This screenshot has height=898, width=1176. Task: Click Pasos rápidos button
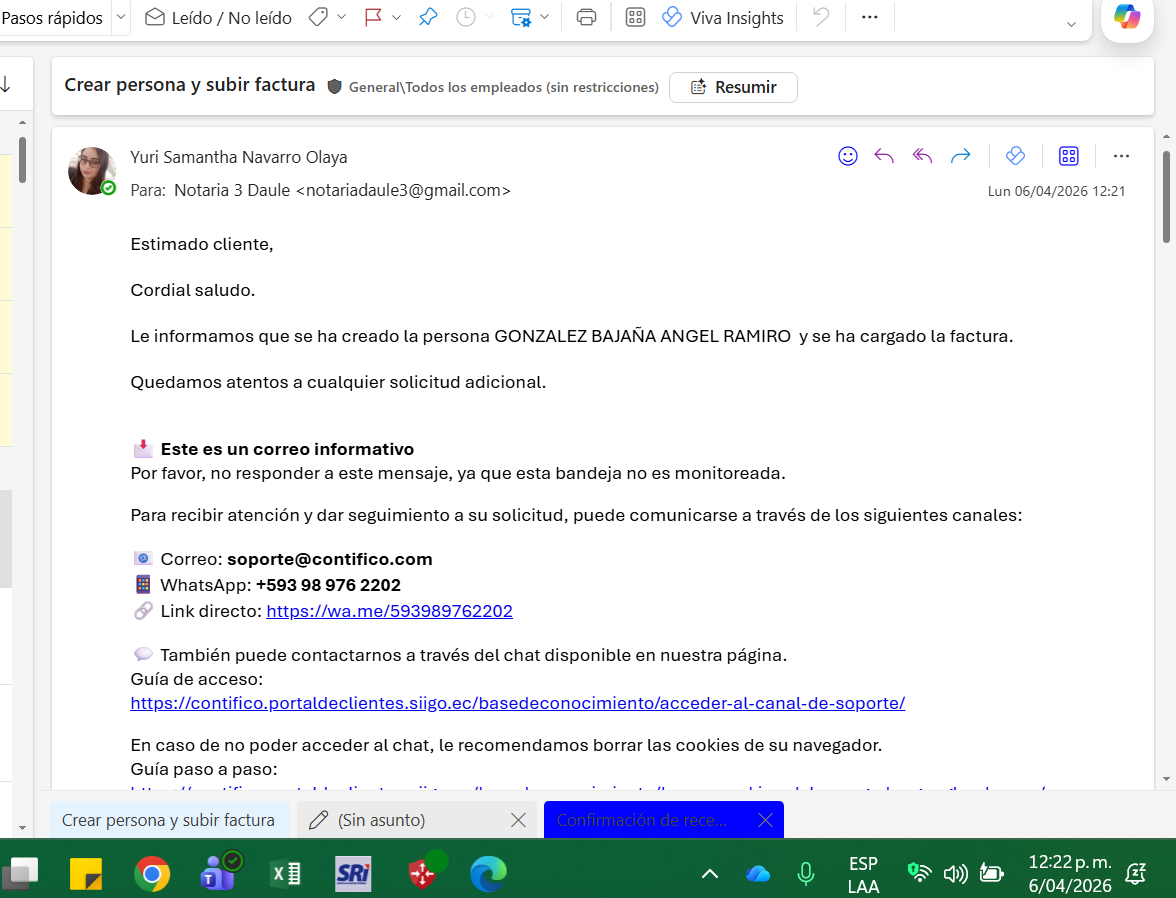[52, 17]
